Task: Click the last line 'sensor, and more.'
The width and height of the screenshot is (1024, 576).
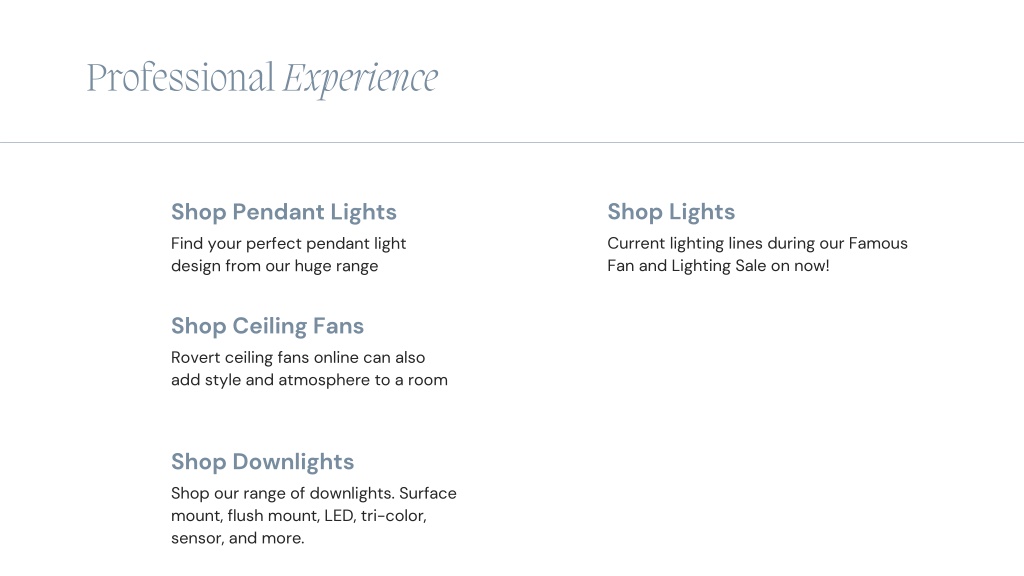Action: (x=238, y=538)
